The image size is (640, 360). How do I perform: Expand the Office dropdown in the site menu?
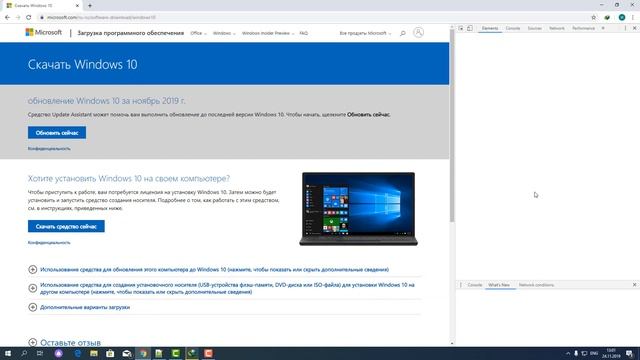(x=198, y=33)
